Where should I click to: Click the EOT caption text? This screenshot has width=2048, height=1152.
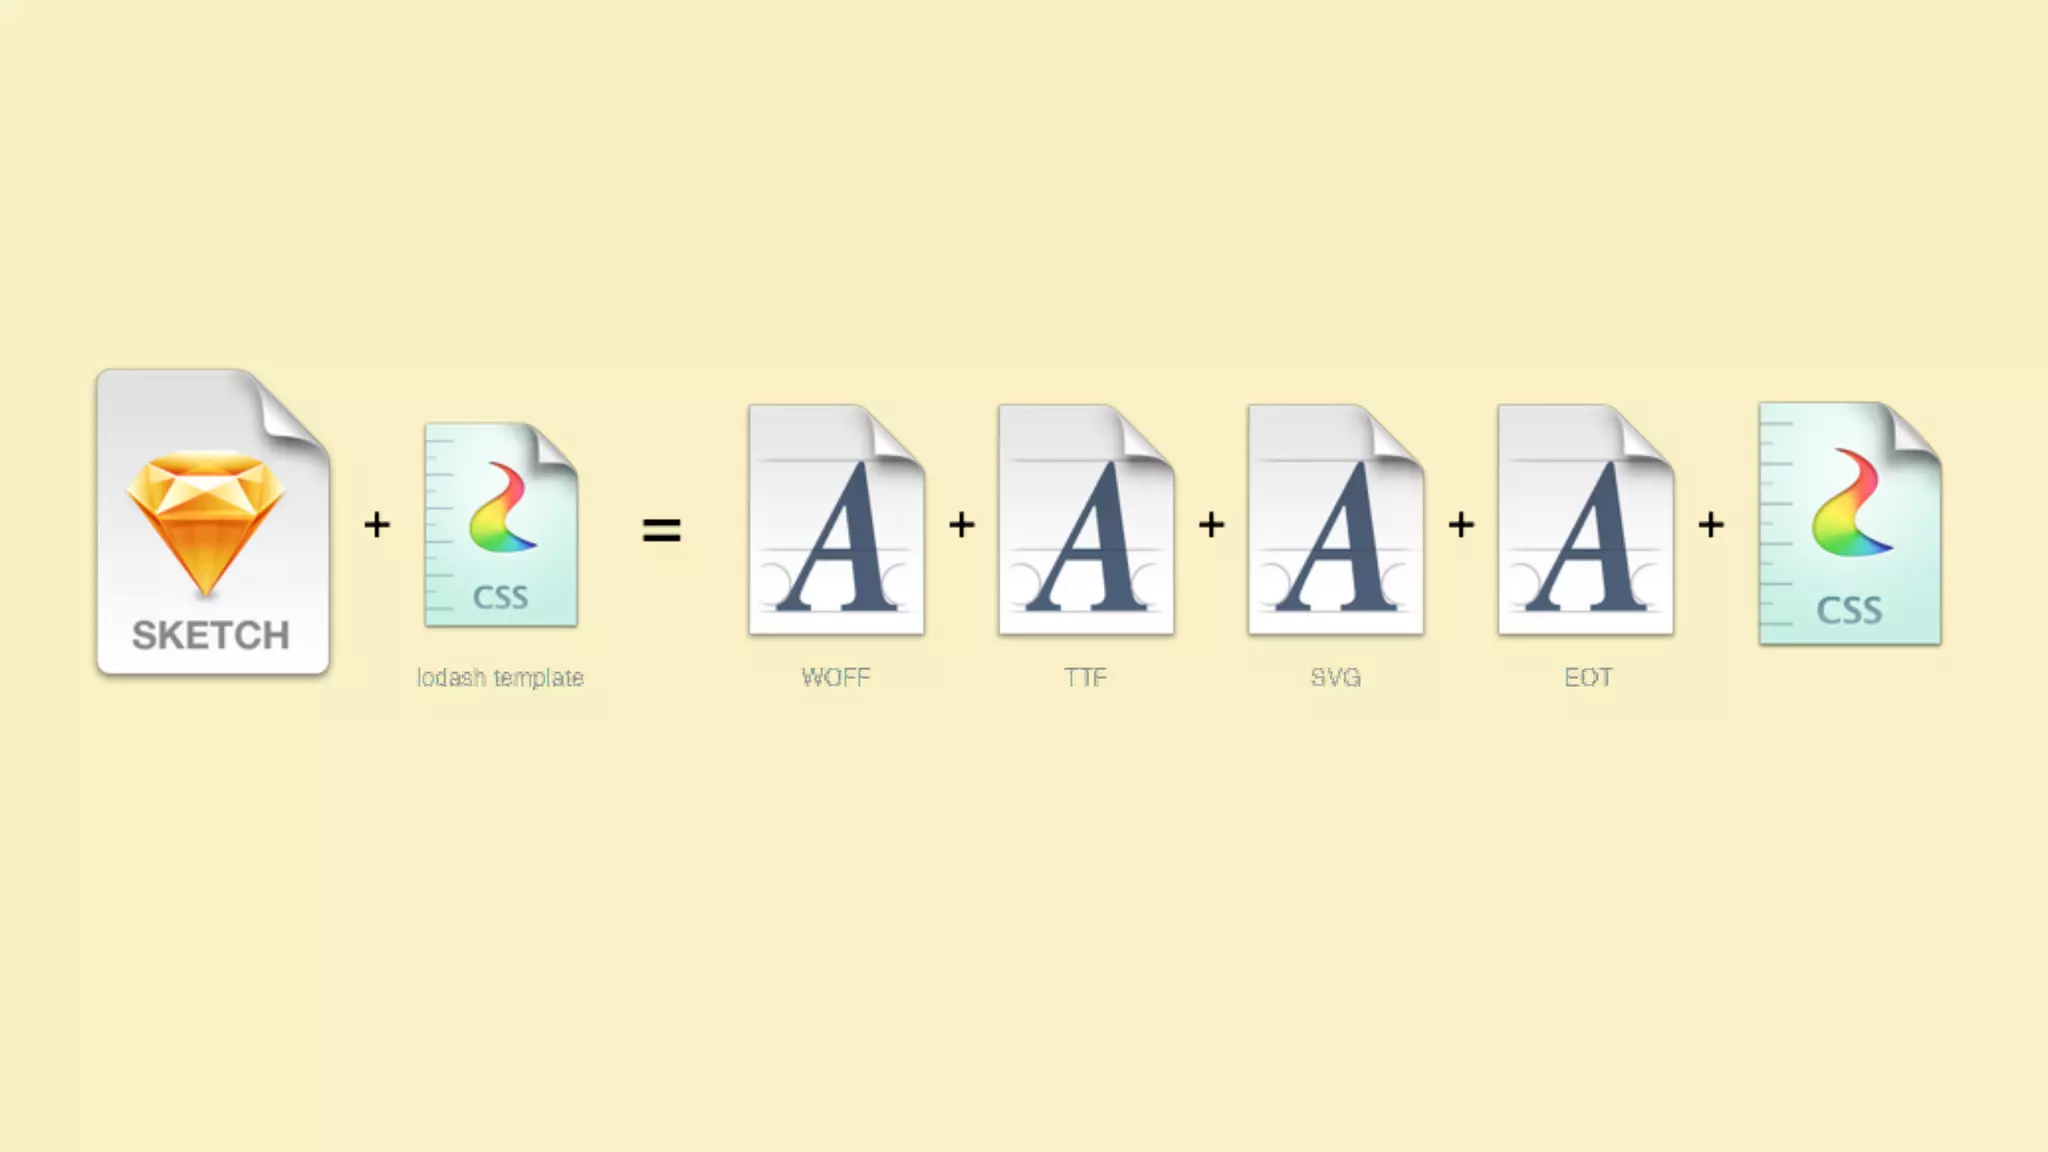(1588, 678)
